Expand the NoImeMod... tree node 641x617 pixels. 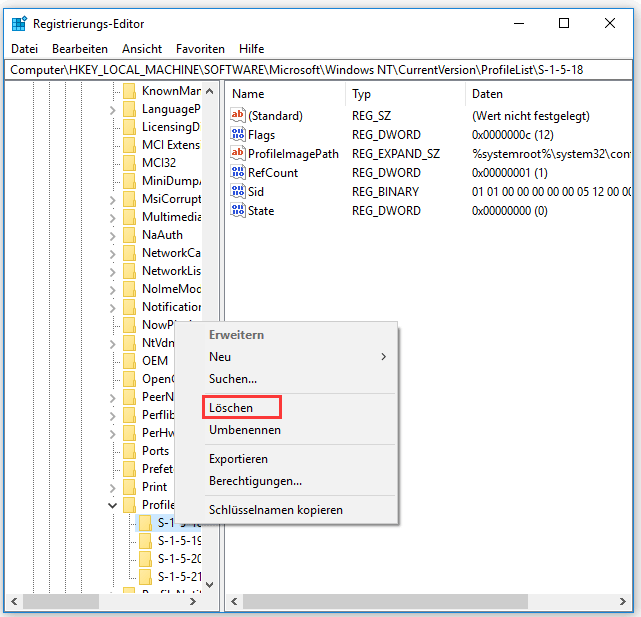(112, 289)
